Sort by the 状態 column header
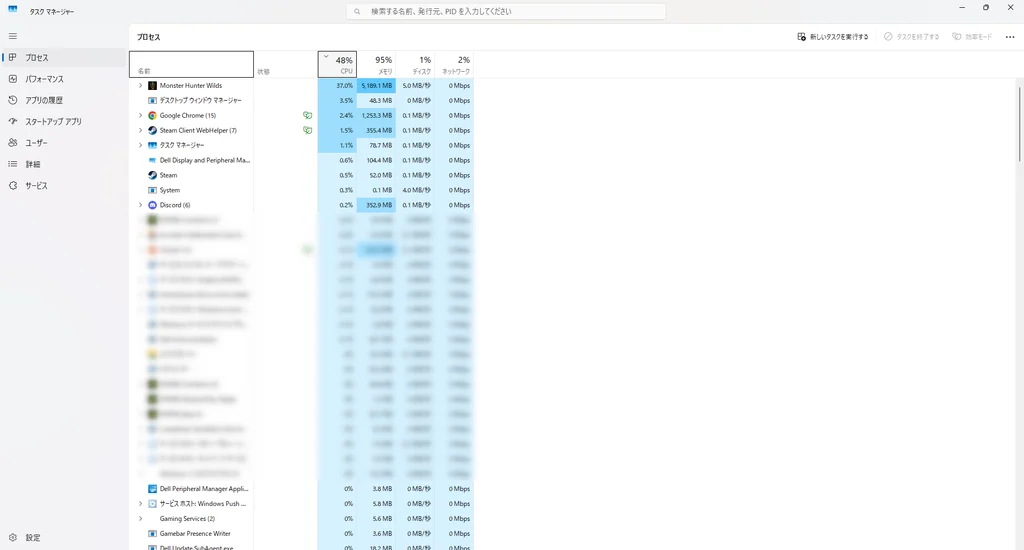Viewport: 1024px width, 550px height. point(285,65)
